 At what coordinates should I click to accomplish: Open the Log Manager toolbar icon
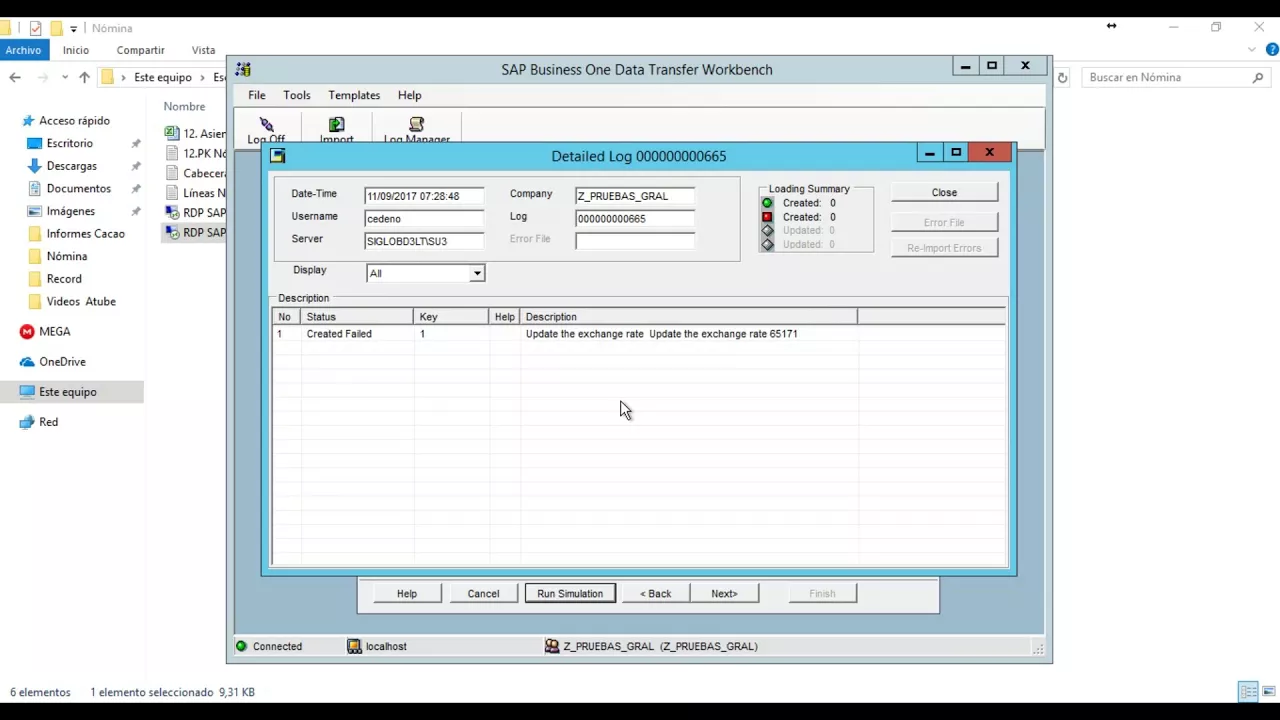[417, 125]
